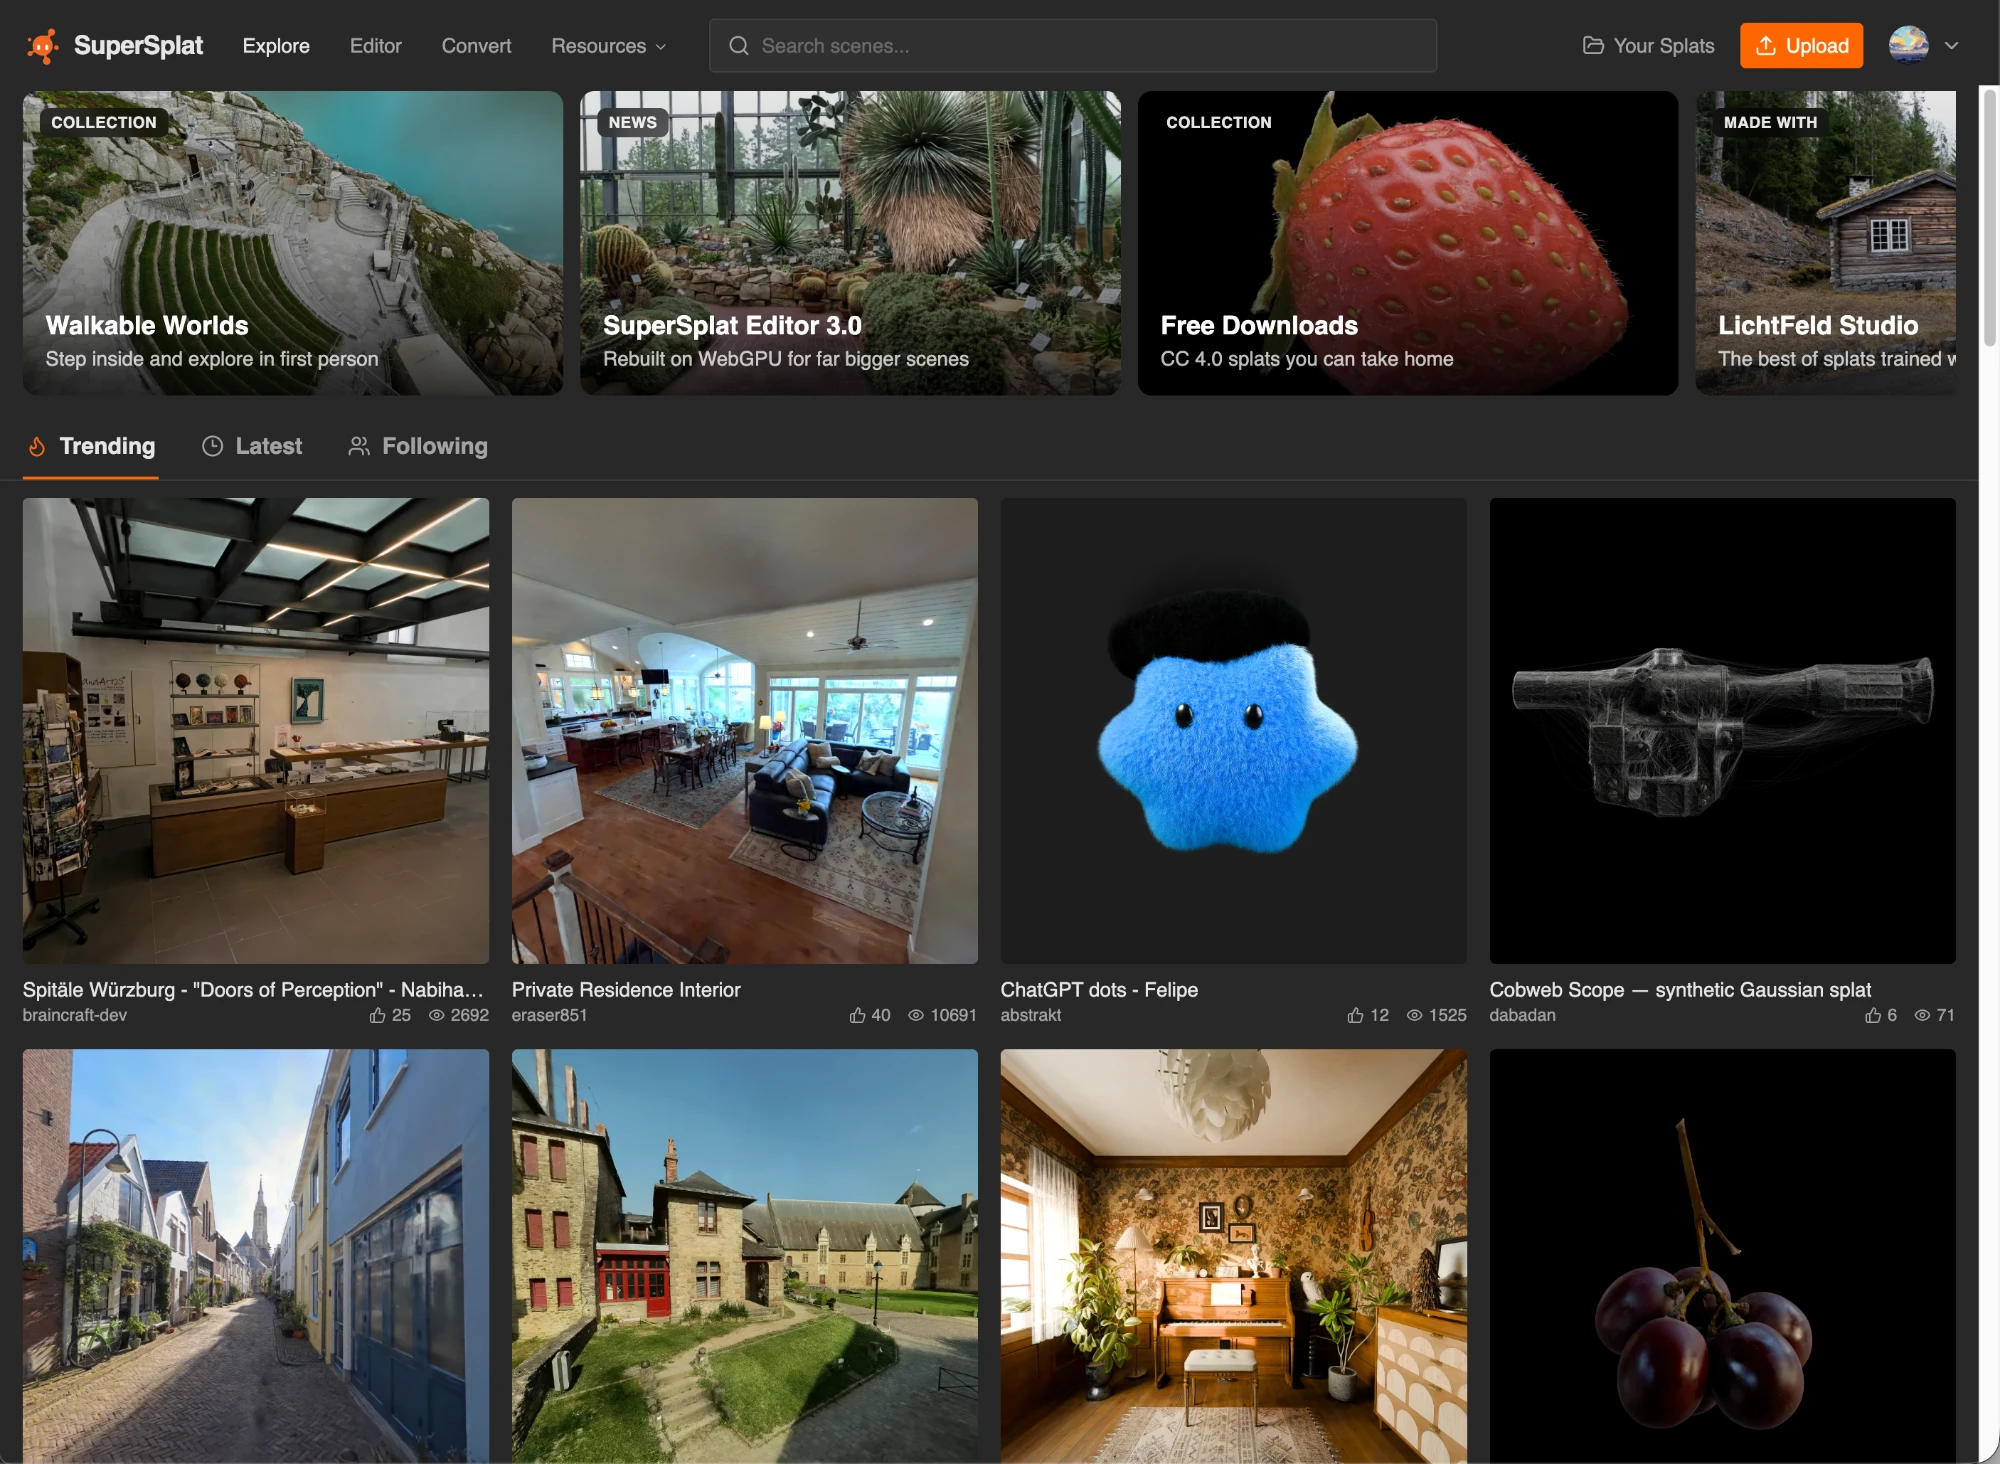Switch to the Latest tab

tap(252, 447)
